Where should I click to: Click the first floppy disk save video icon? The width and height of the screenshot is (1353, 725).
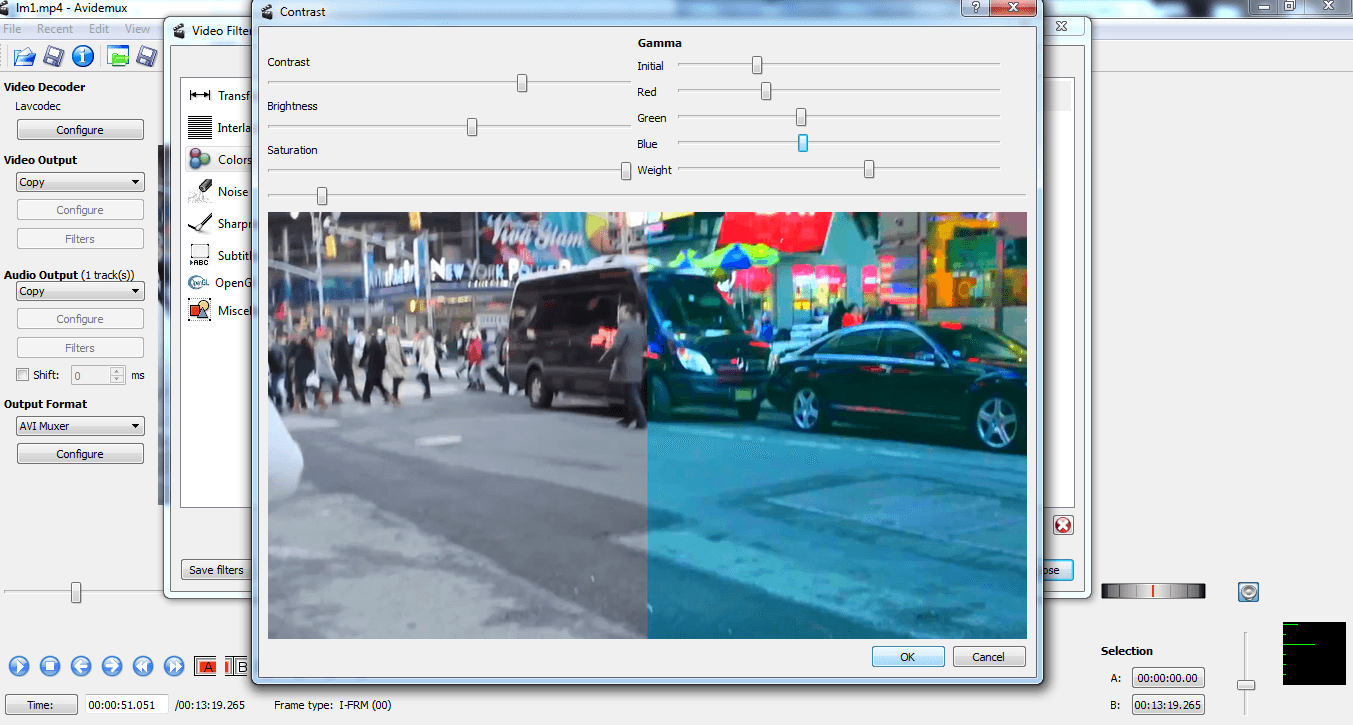pos(54,56)
